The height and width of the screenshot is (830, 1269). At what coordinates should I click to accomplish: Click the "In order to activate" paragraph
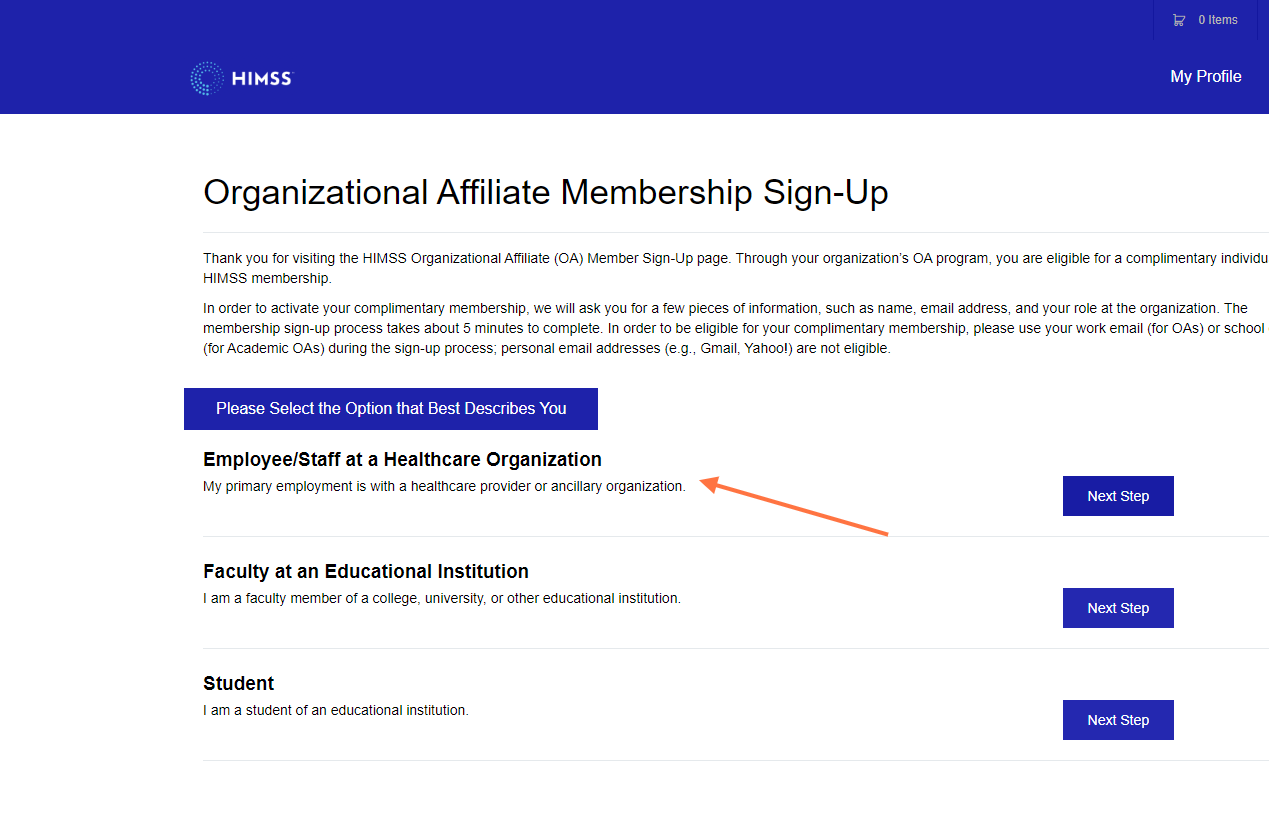[736, 329]
